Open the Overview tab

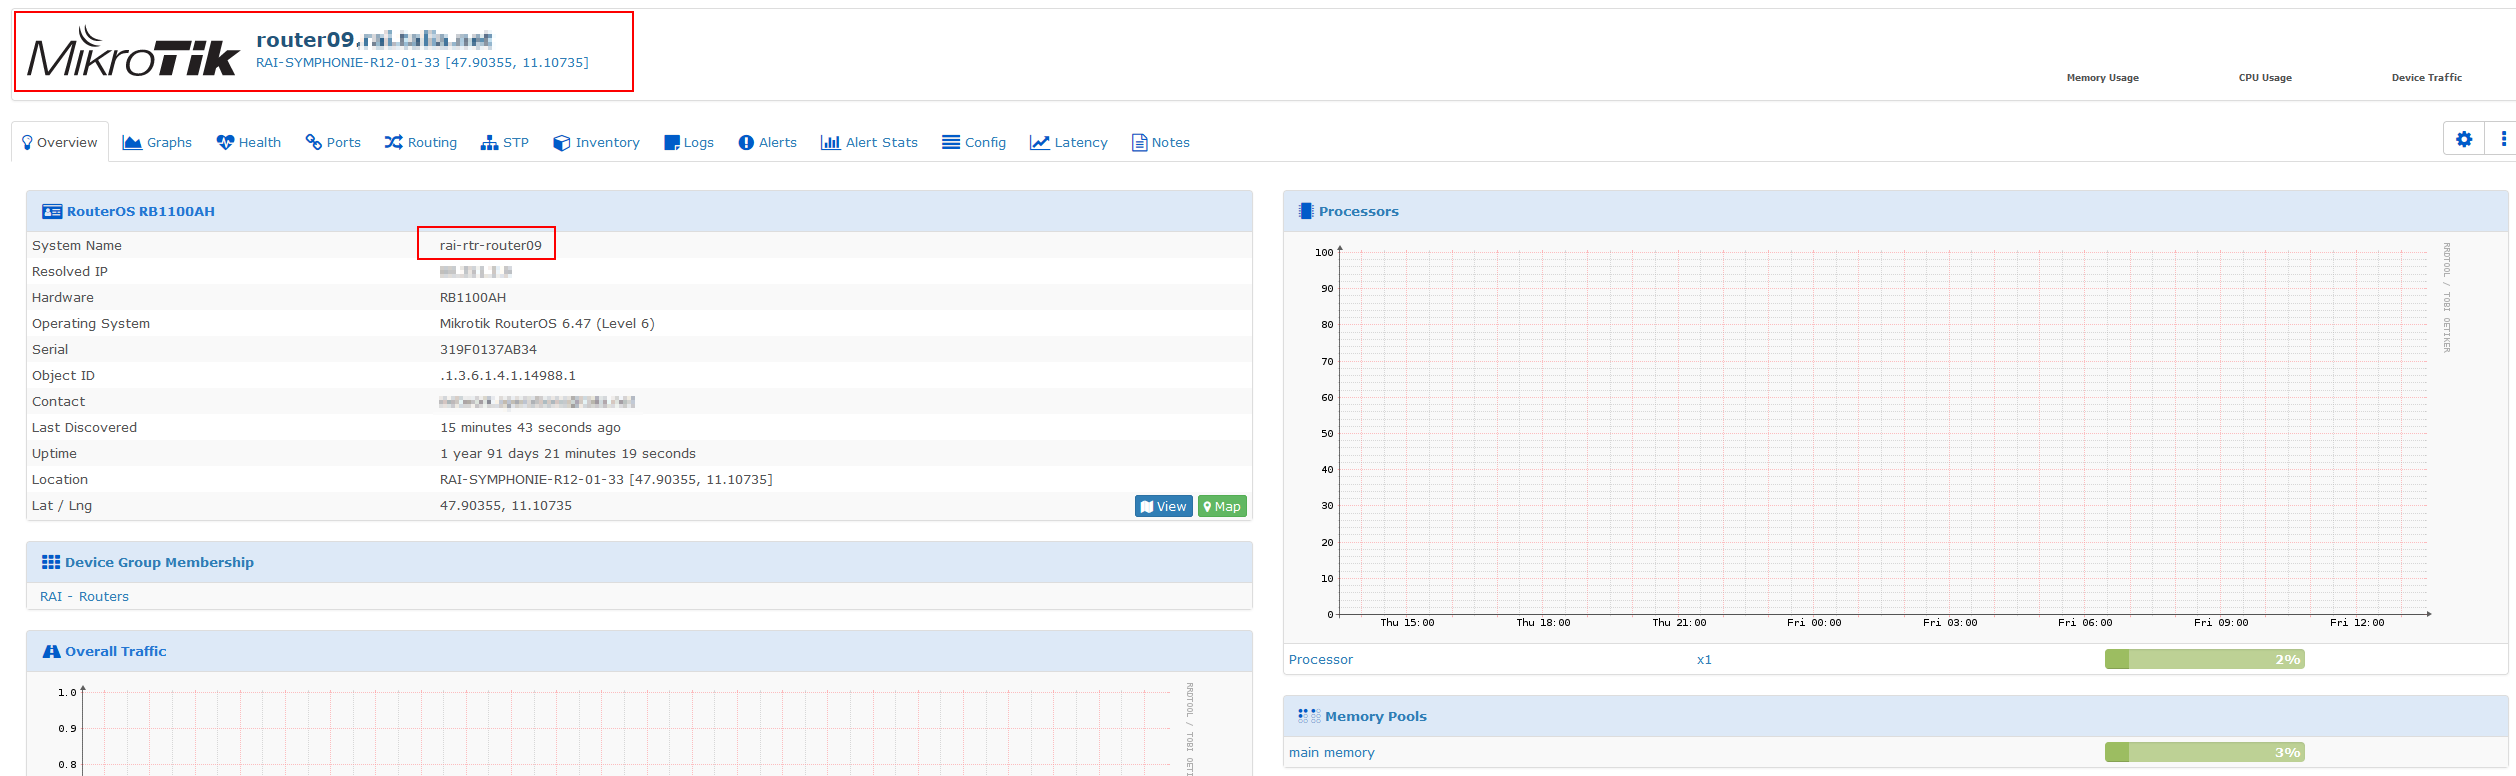pyautogui.click(x=59, y=142)
